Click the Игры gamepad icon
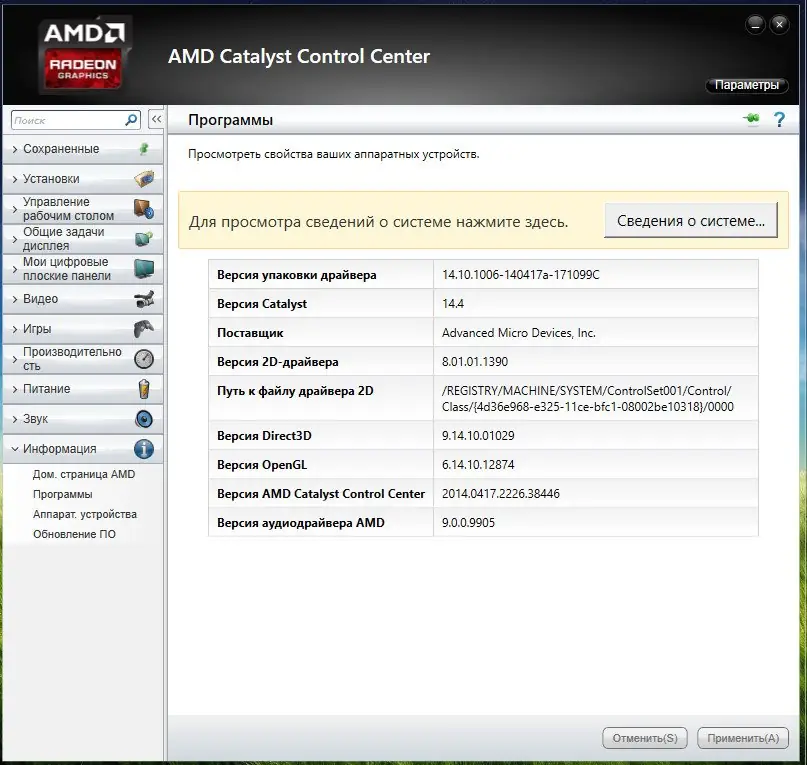Screen dimensions: 807x765 pos(144,329)
